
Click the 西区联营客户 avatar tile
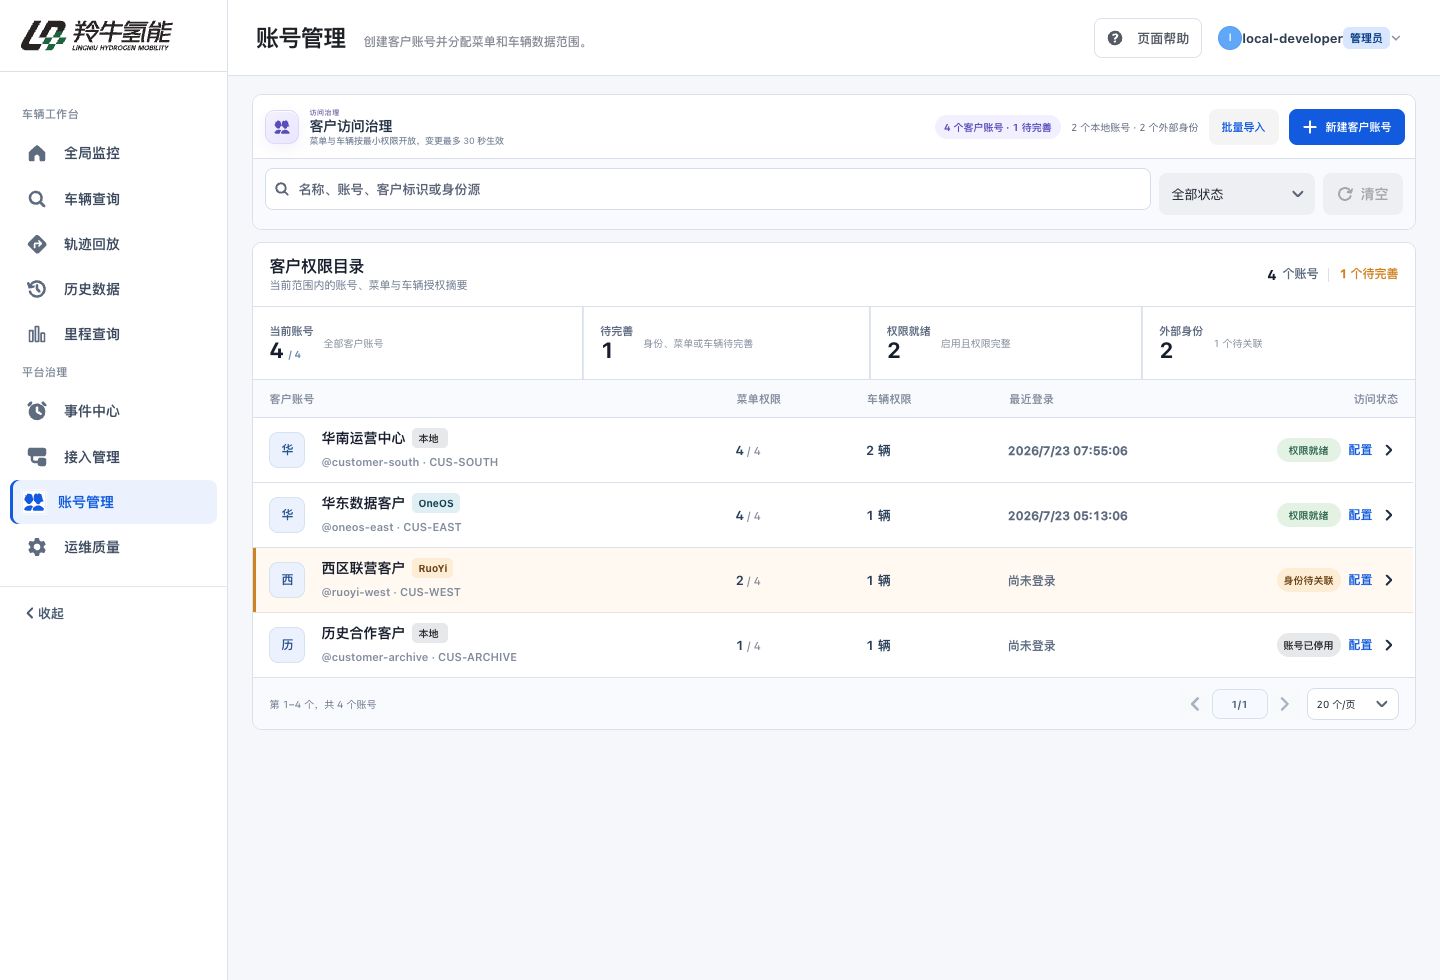pyautogui.click(x=287, y=580)
